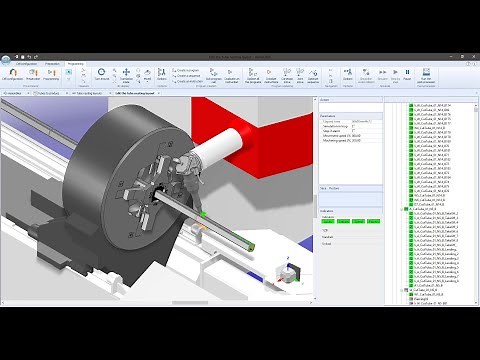Click the 3D viewport horizontal scrollbar thumb
Viewport: 480px width, 360px height.
click(x=190, y=303)
